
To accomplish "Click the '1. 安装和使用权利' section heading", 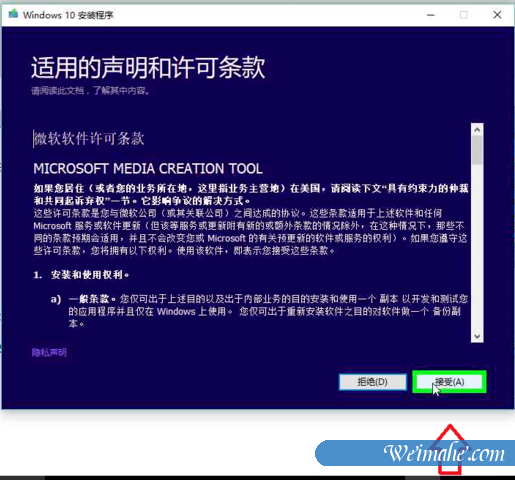I will click(81, 275).
